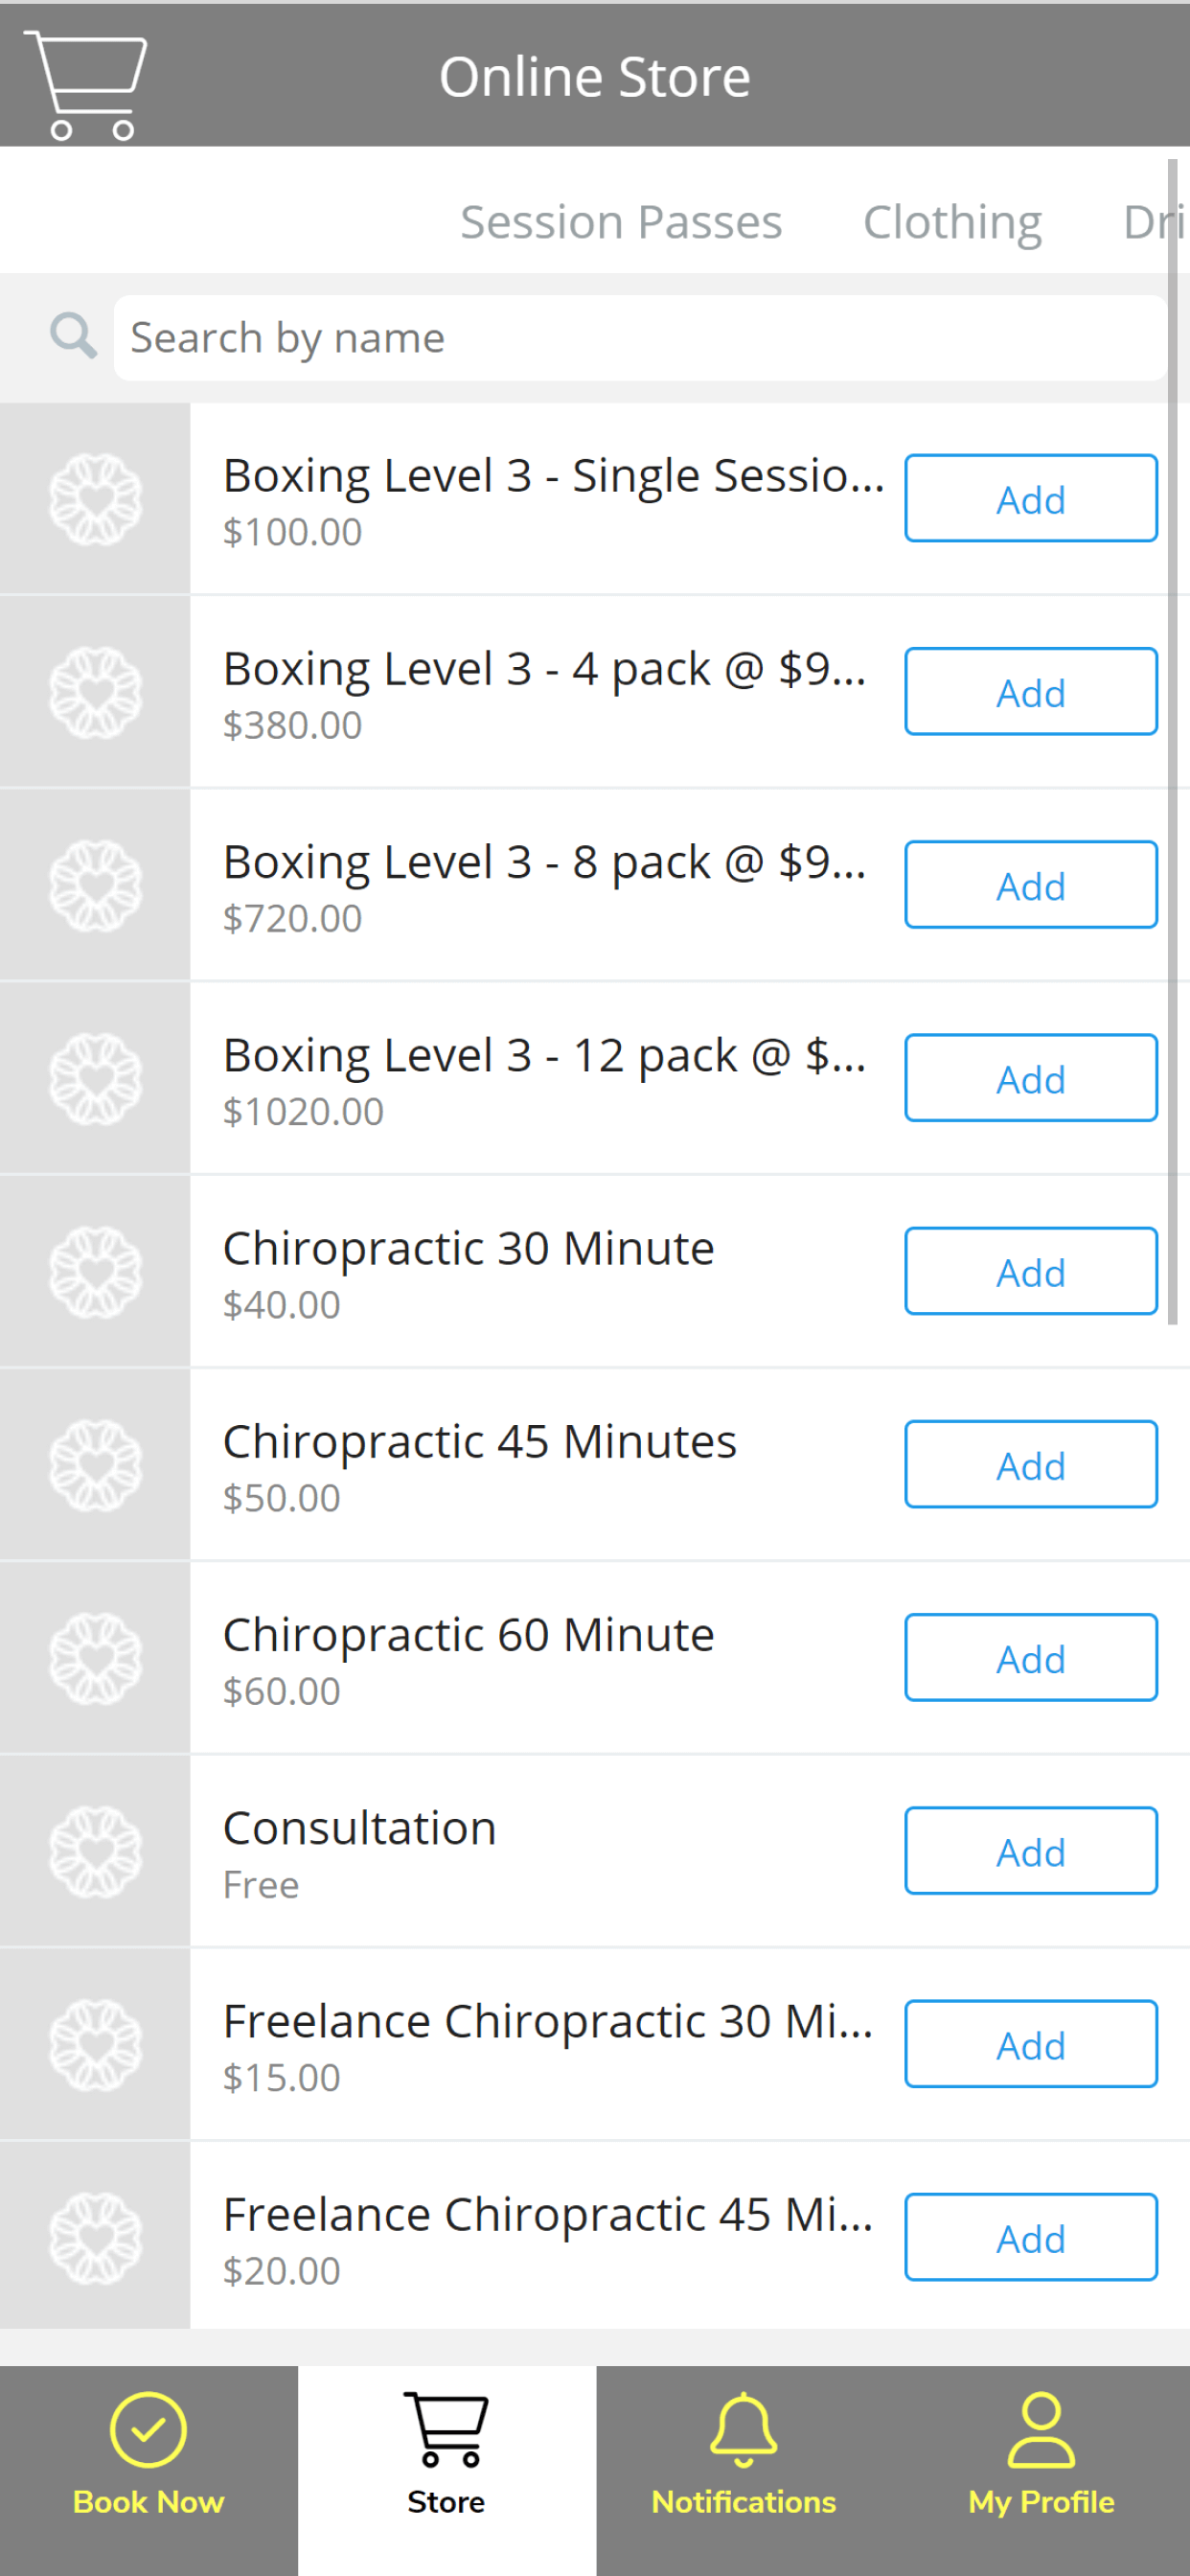Tap the Consultation product thumbnail
The height and width of the screenshot is (2576, 1190).
point(95,1851)
